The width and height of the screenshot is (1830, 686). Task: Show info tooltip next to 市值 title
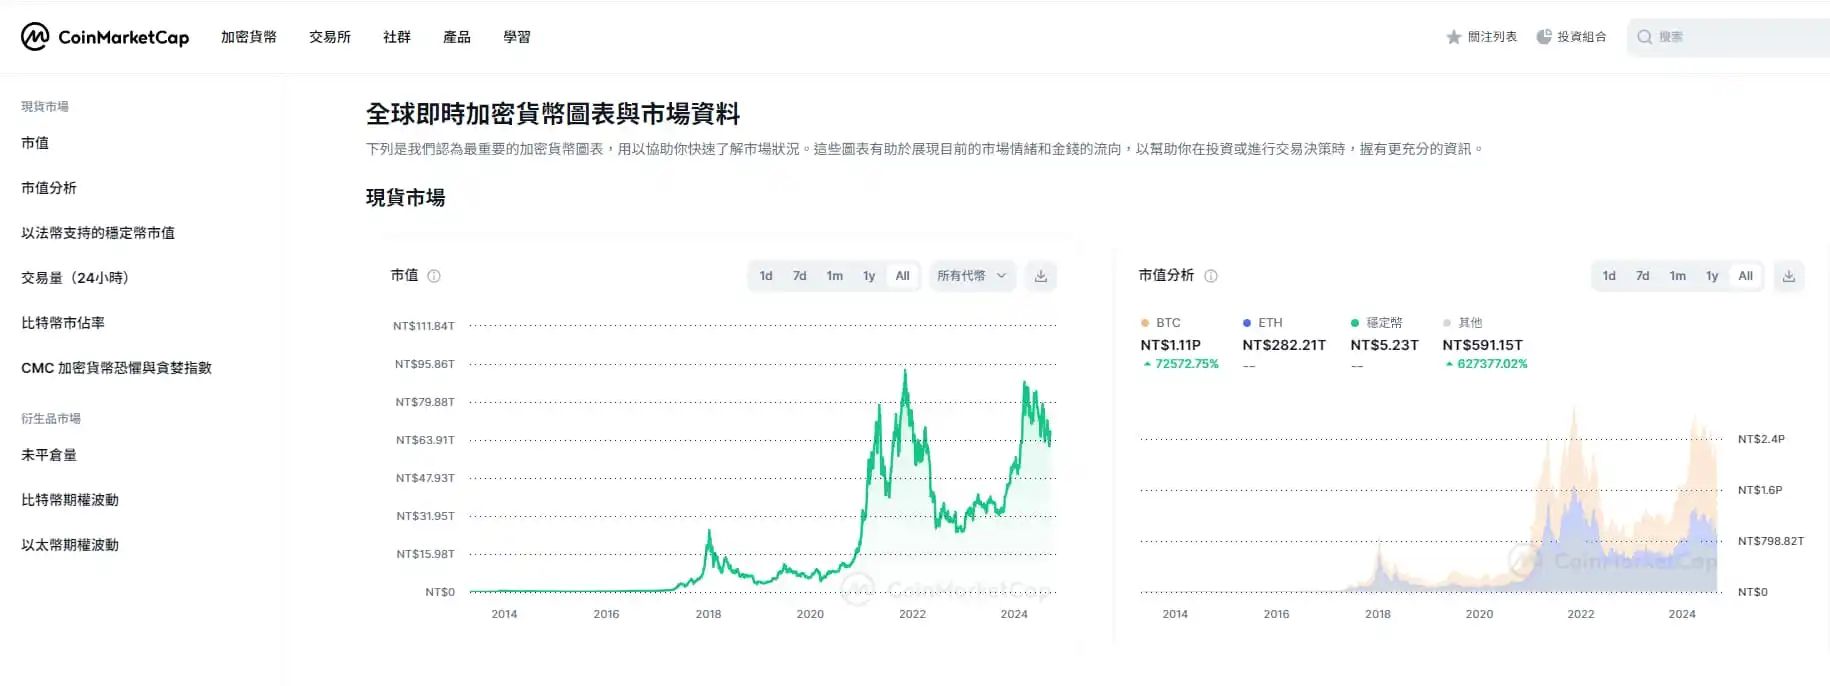tap(434, 276)
